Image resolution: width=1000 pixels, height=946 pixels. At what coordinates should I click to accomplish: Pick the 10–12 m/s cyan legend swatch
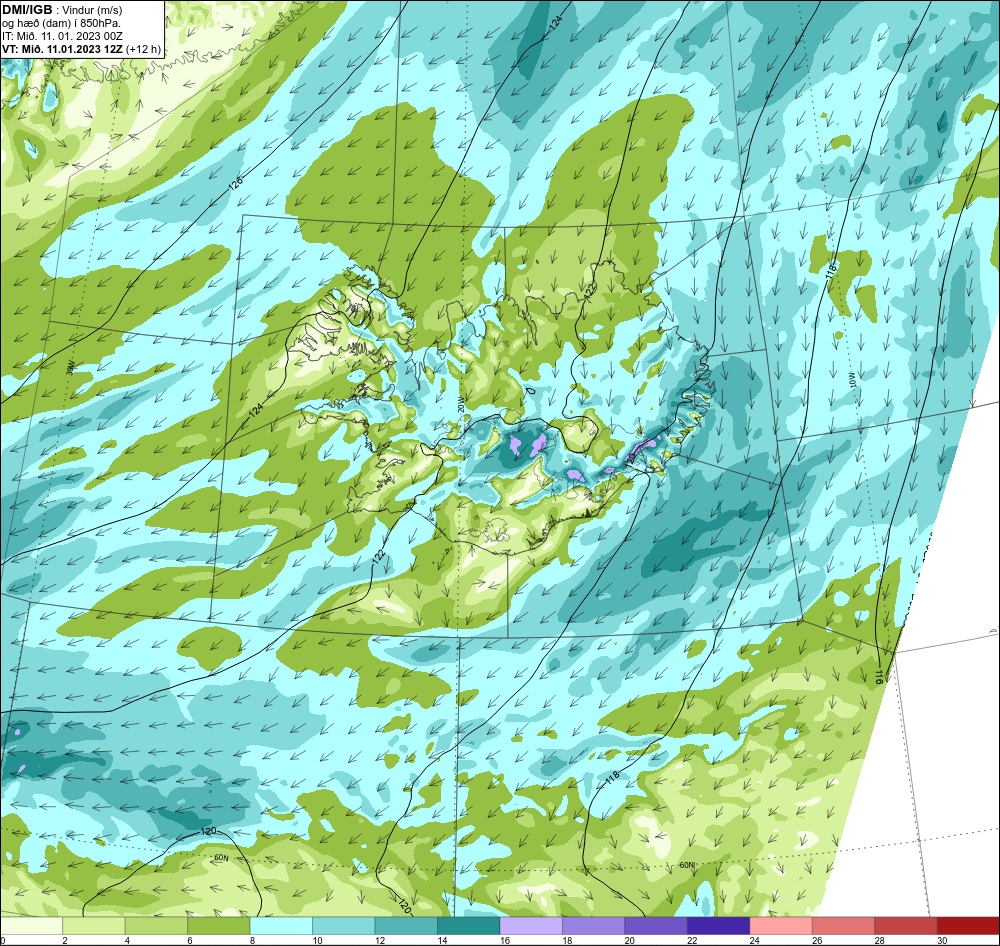pos(344,925)
